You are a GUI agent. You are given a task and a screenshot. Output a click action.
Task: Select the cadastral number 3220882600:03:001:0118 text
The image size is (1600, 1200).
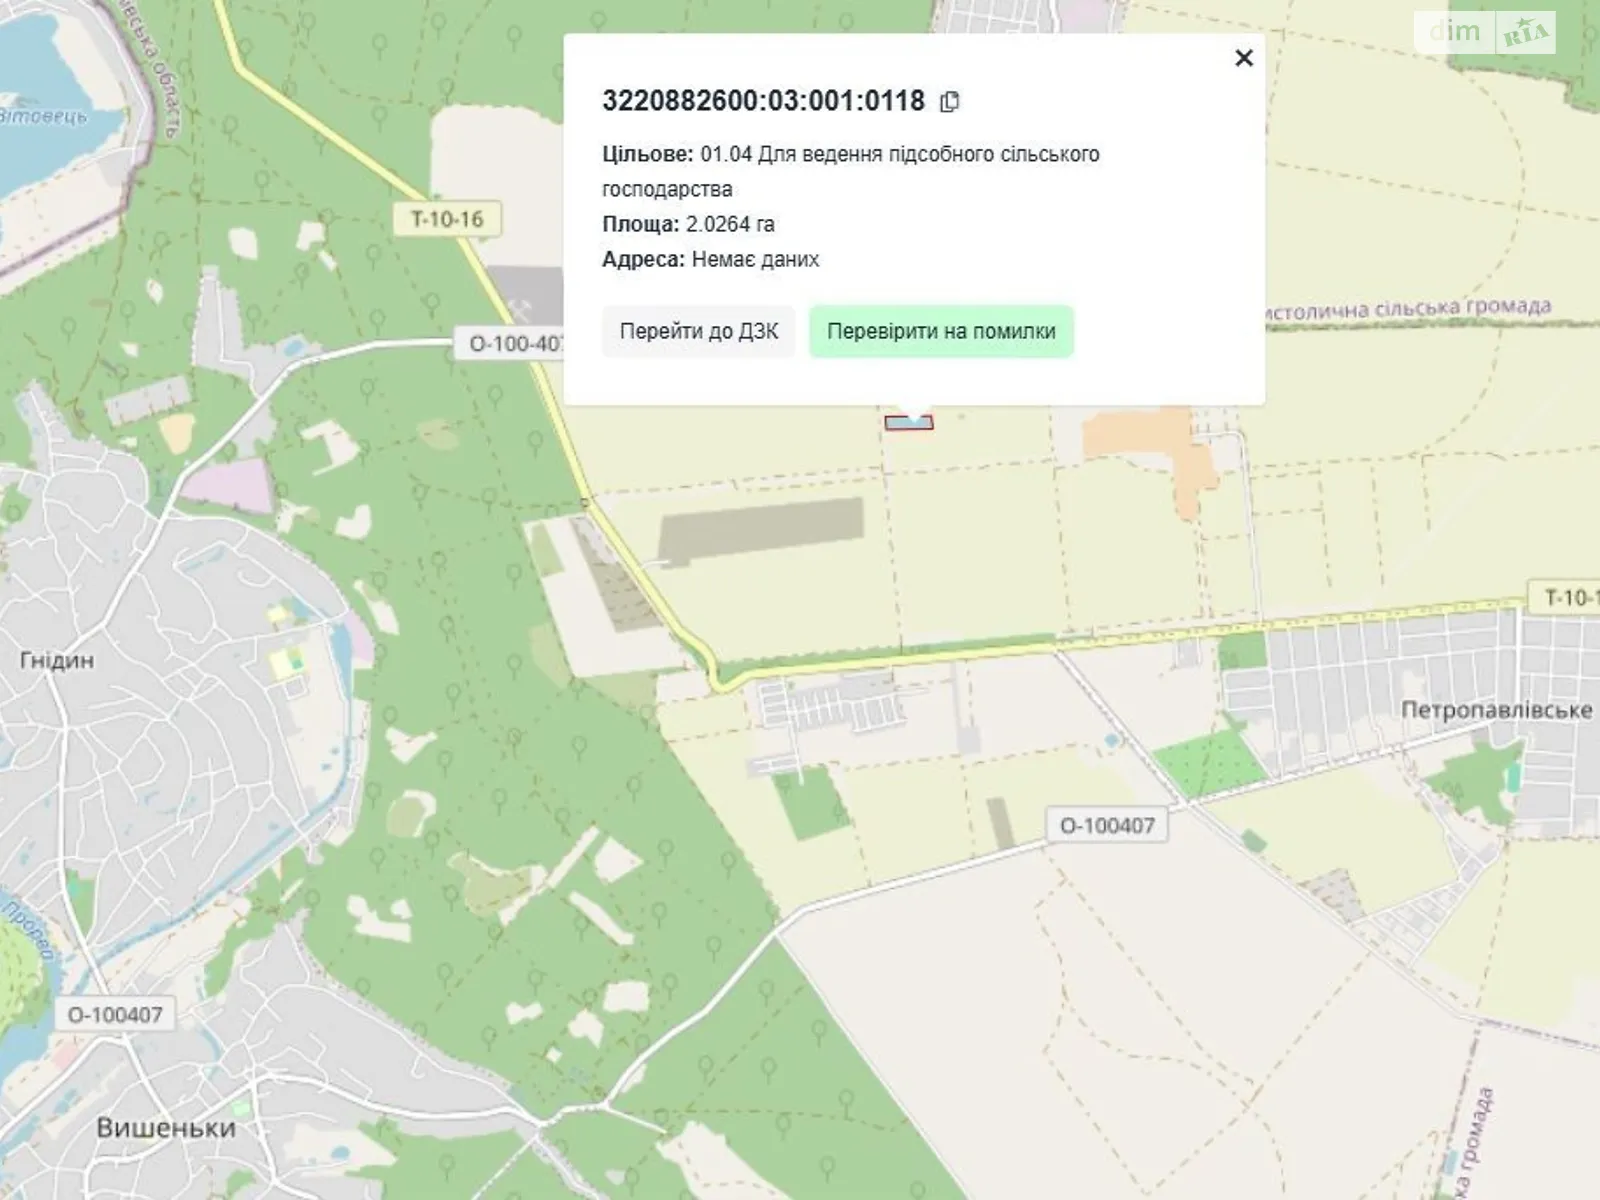(763, 101)
